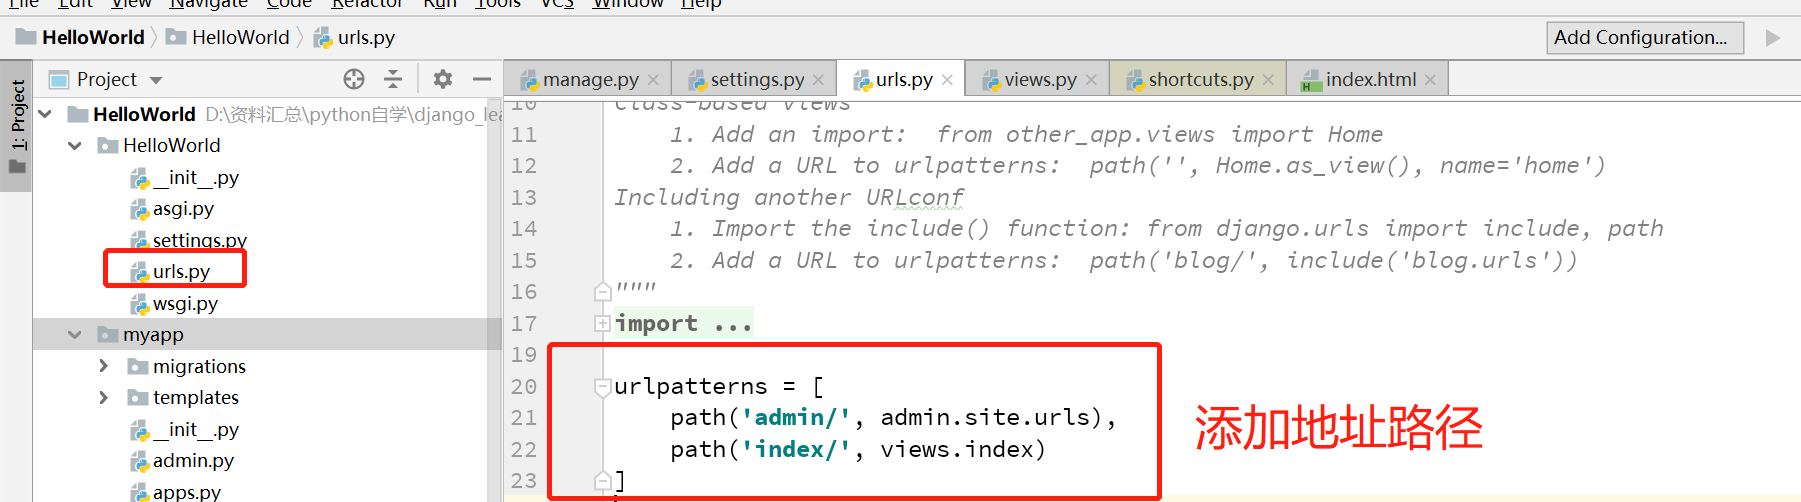Select apps.py in the project tree
This screenshot has width=1801, height=502.
pyautogui.click(x=187, y=492)
